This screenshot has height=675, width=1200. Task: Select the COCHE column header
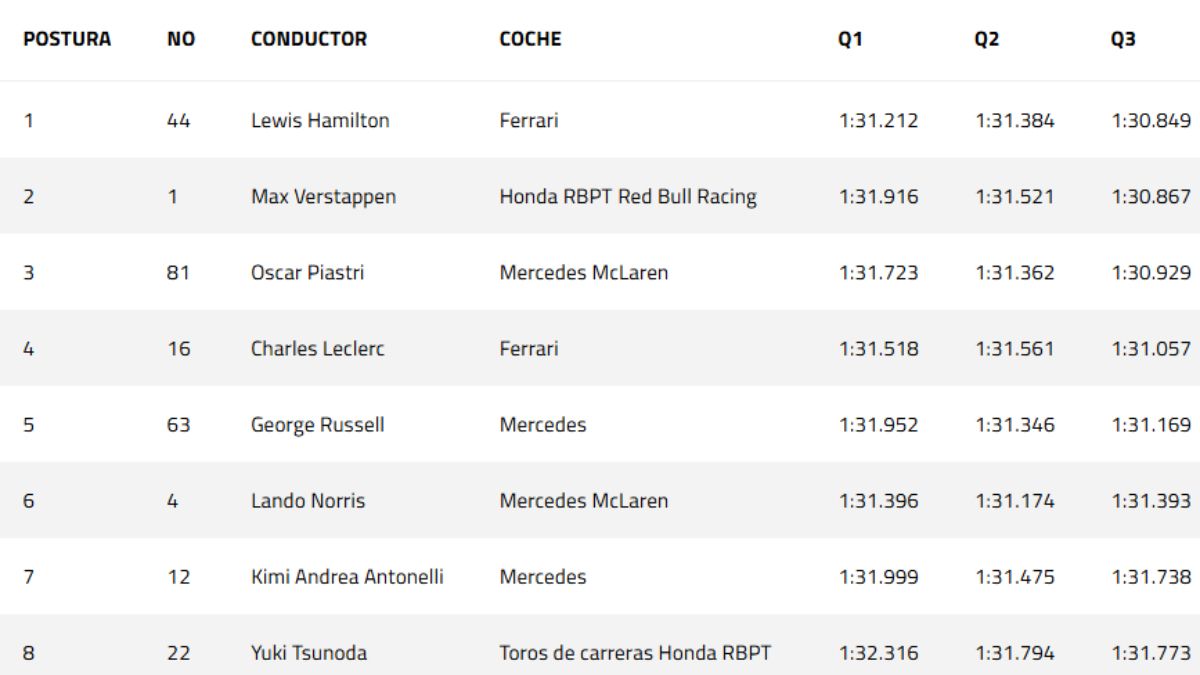[530, 40]
